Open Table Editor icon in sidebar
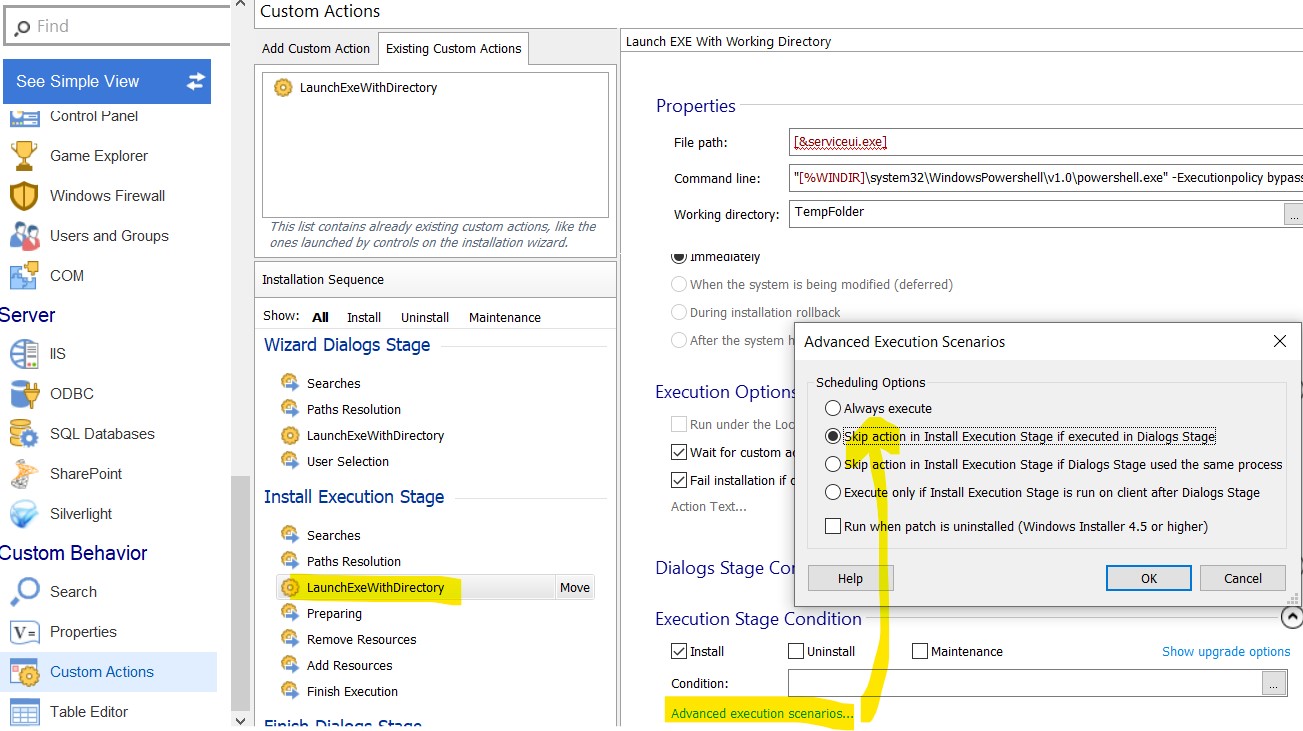Viewport: 1303px width, 731px height. point(24,712)
